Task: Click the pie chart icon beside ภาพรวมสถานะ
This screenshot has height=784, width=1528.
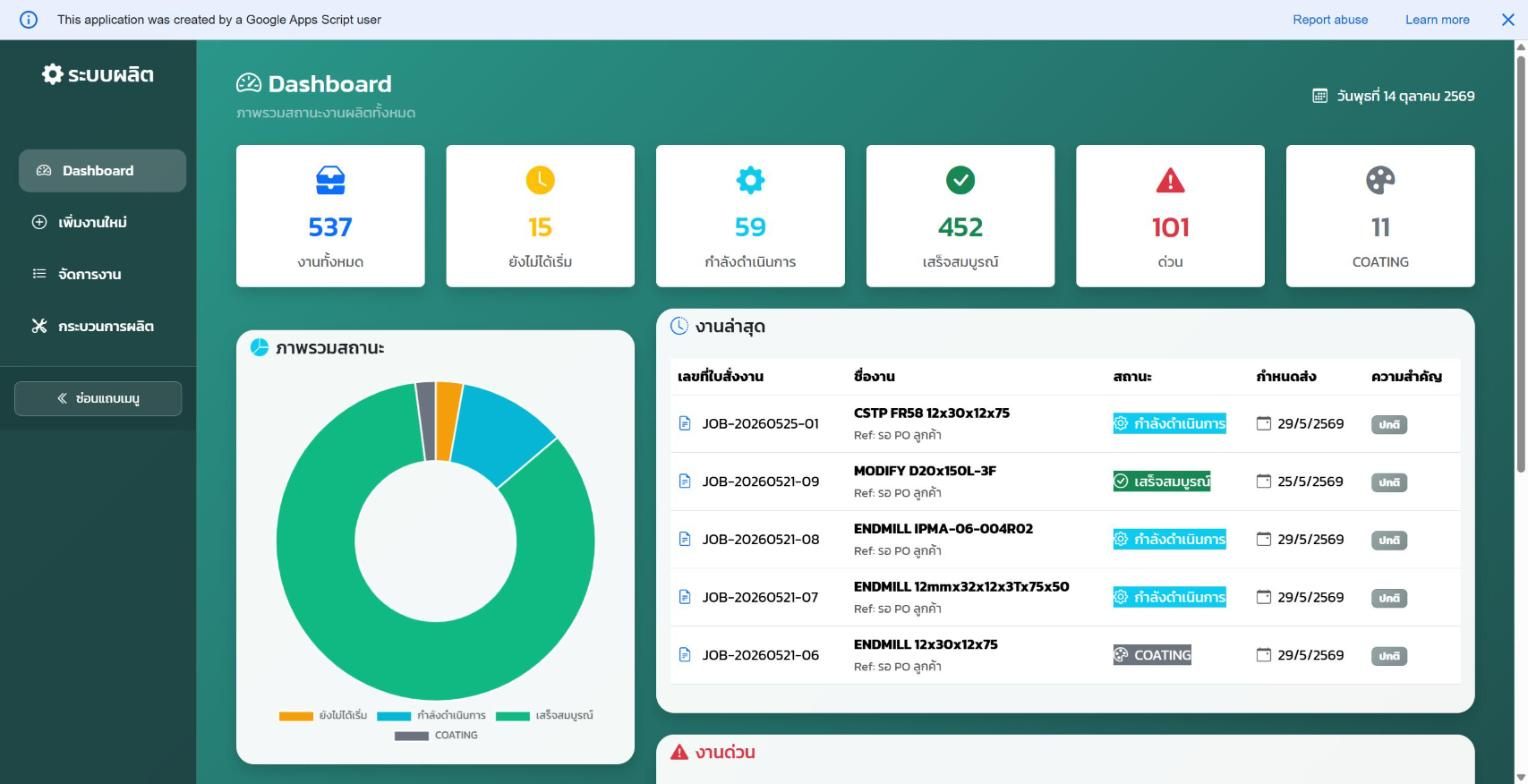Action: tap(259, 347)
